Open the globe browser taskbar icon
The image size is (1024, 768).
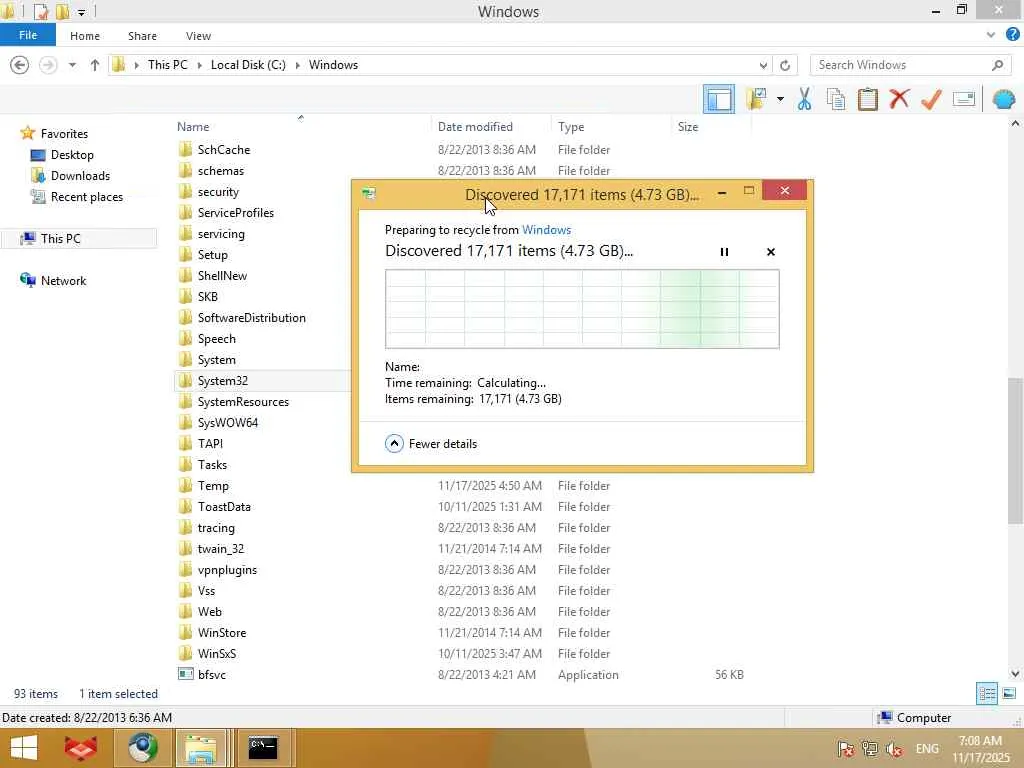click(x=143, y=748)
